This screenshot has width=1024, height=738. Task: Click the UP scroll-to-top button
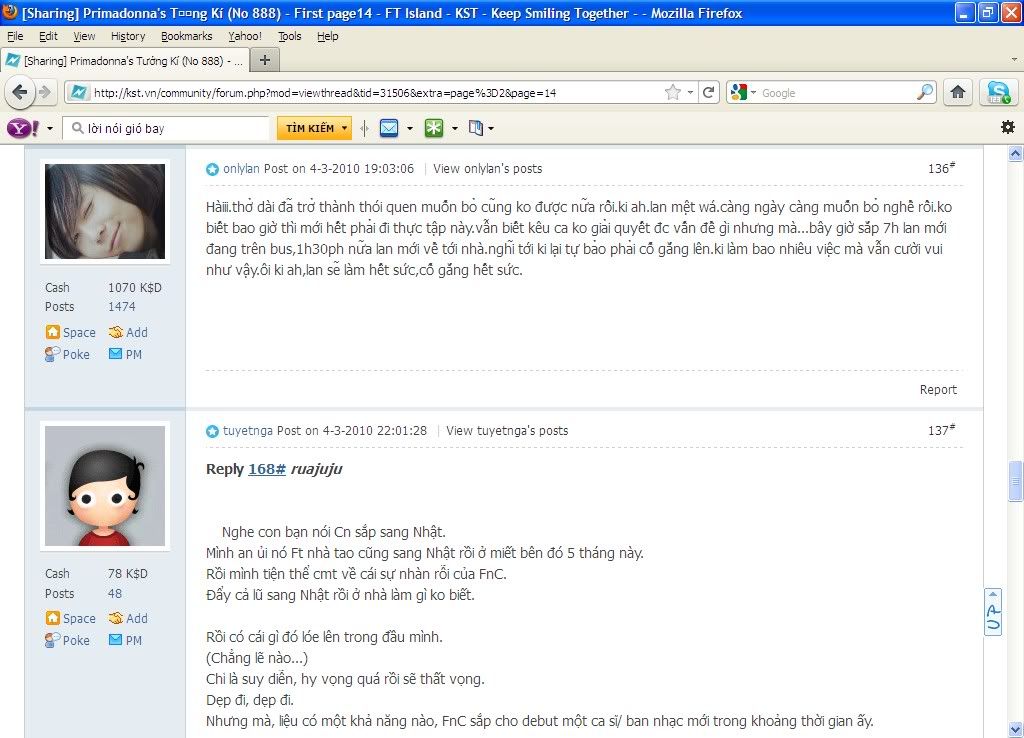click(993, 611)
